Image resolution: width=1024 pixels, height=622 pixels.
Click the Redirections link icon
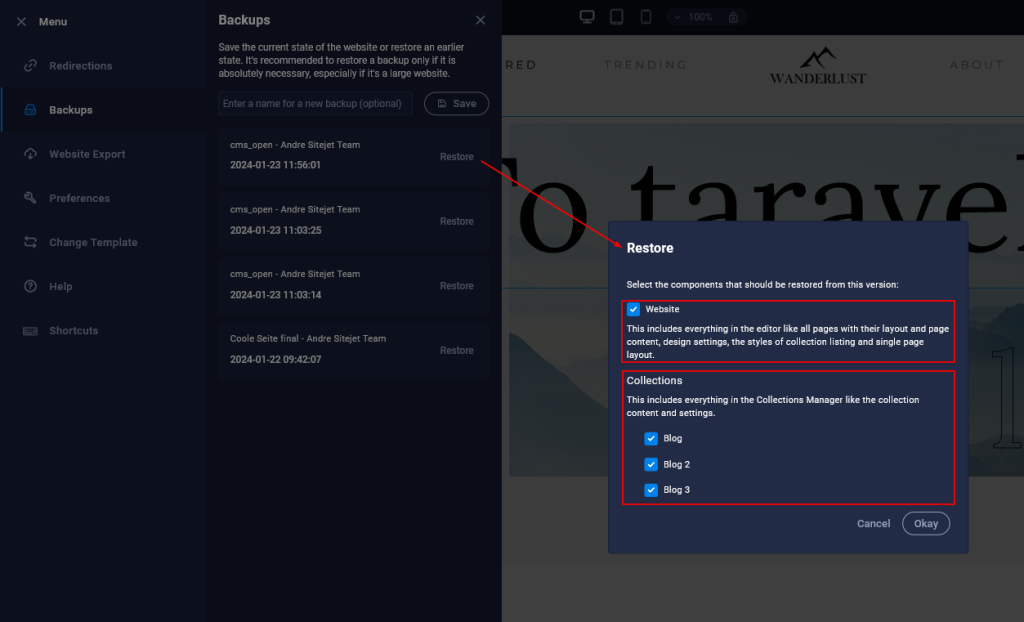point(30,65)
